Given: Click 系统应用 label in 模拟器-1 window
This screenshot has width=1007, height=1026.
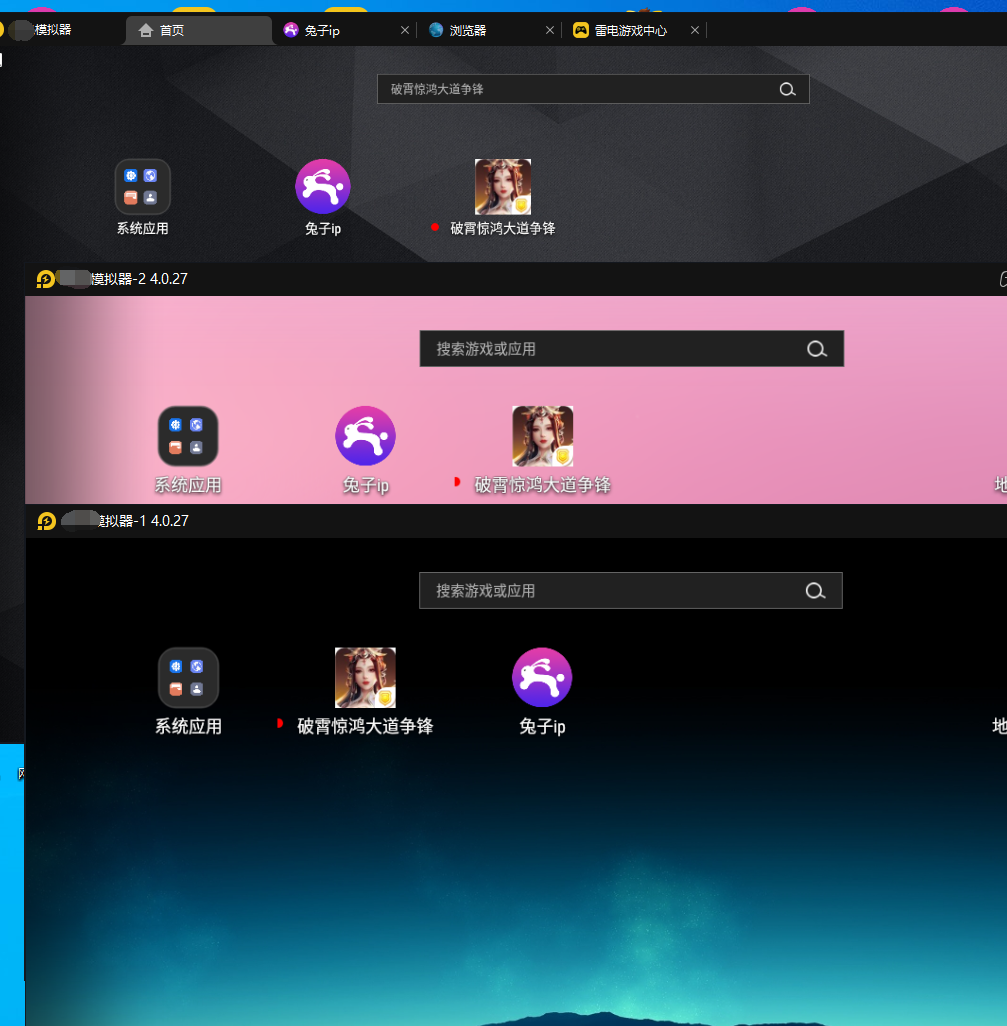Looking at the screenshot, I should point(188,726).
